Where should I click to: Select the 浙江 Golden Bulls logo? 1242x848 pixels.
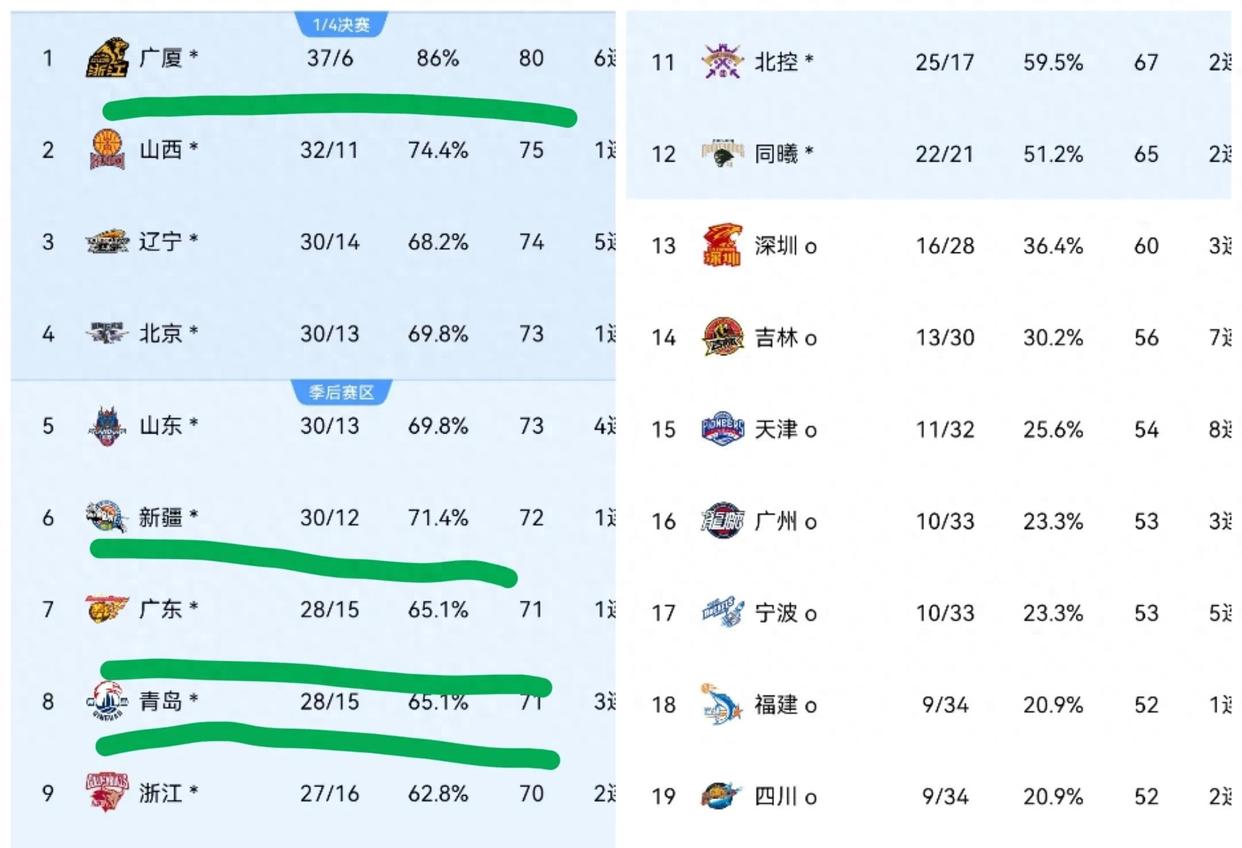pyautogui.click(x=107, y=793)
